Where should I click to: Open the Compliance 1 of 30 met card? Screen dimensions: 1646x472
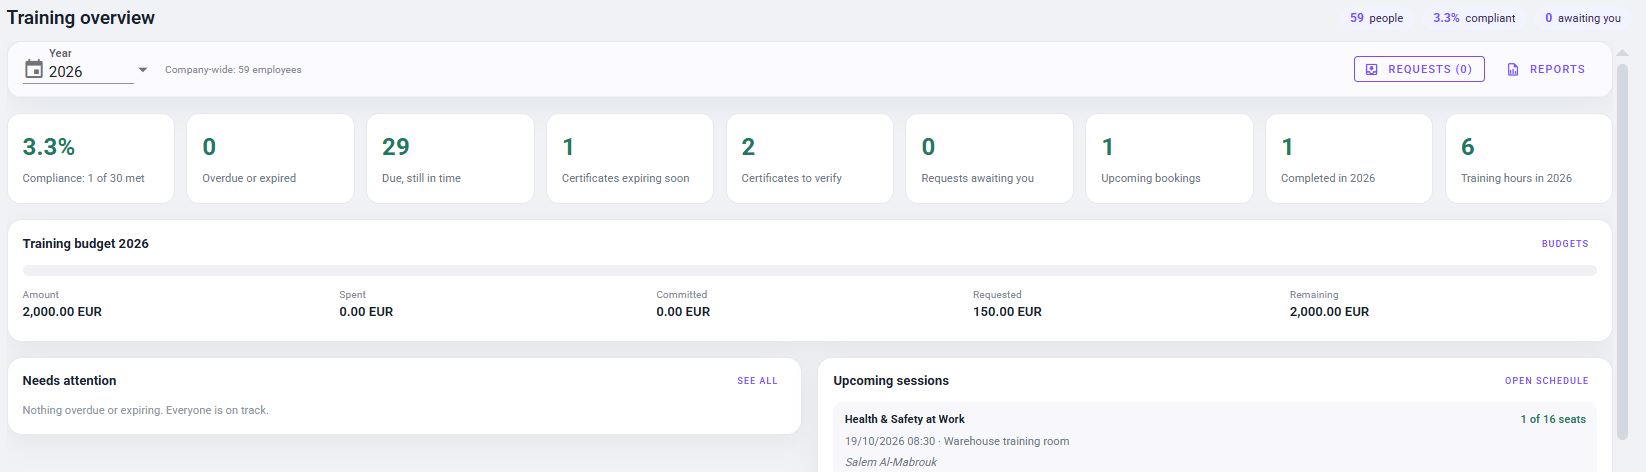91,158
